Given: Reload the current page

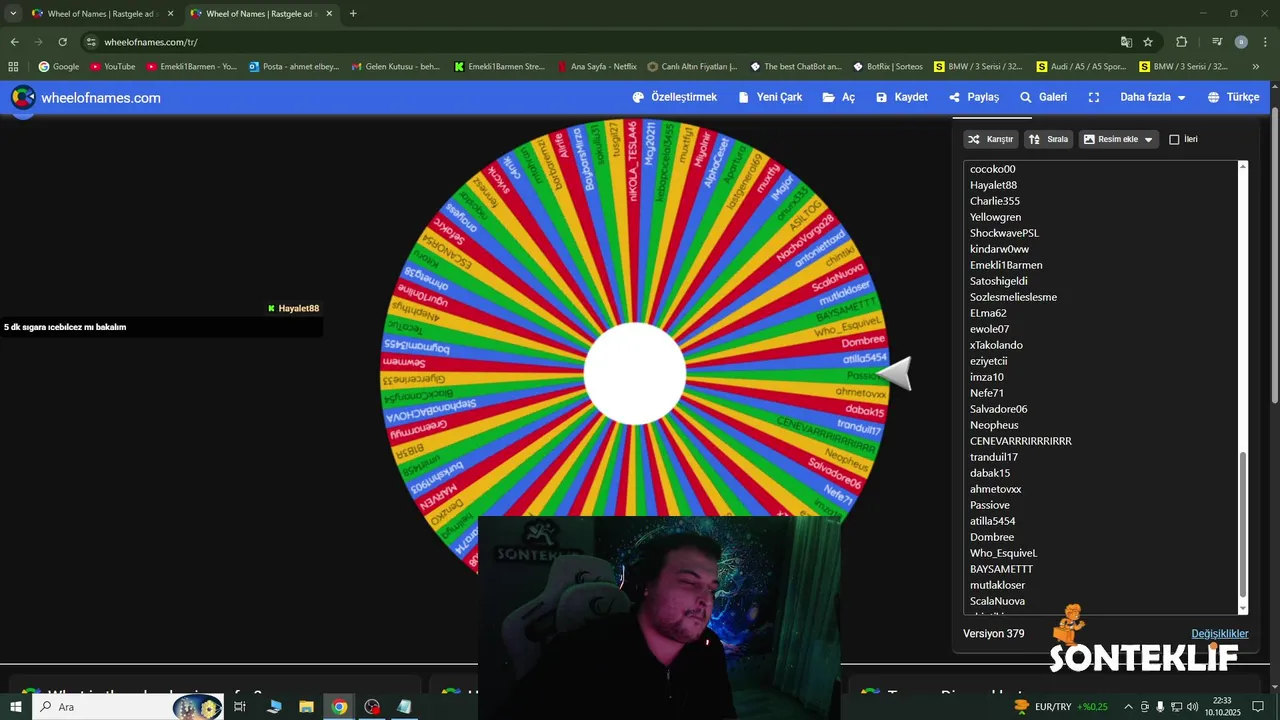Looking at the screenshot, I should (x=63, y=42).
